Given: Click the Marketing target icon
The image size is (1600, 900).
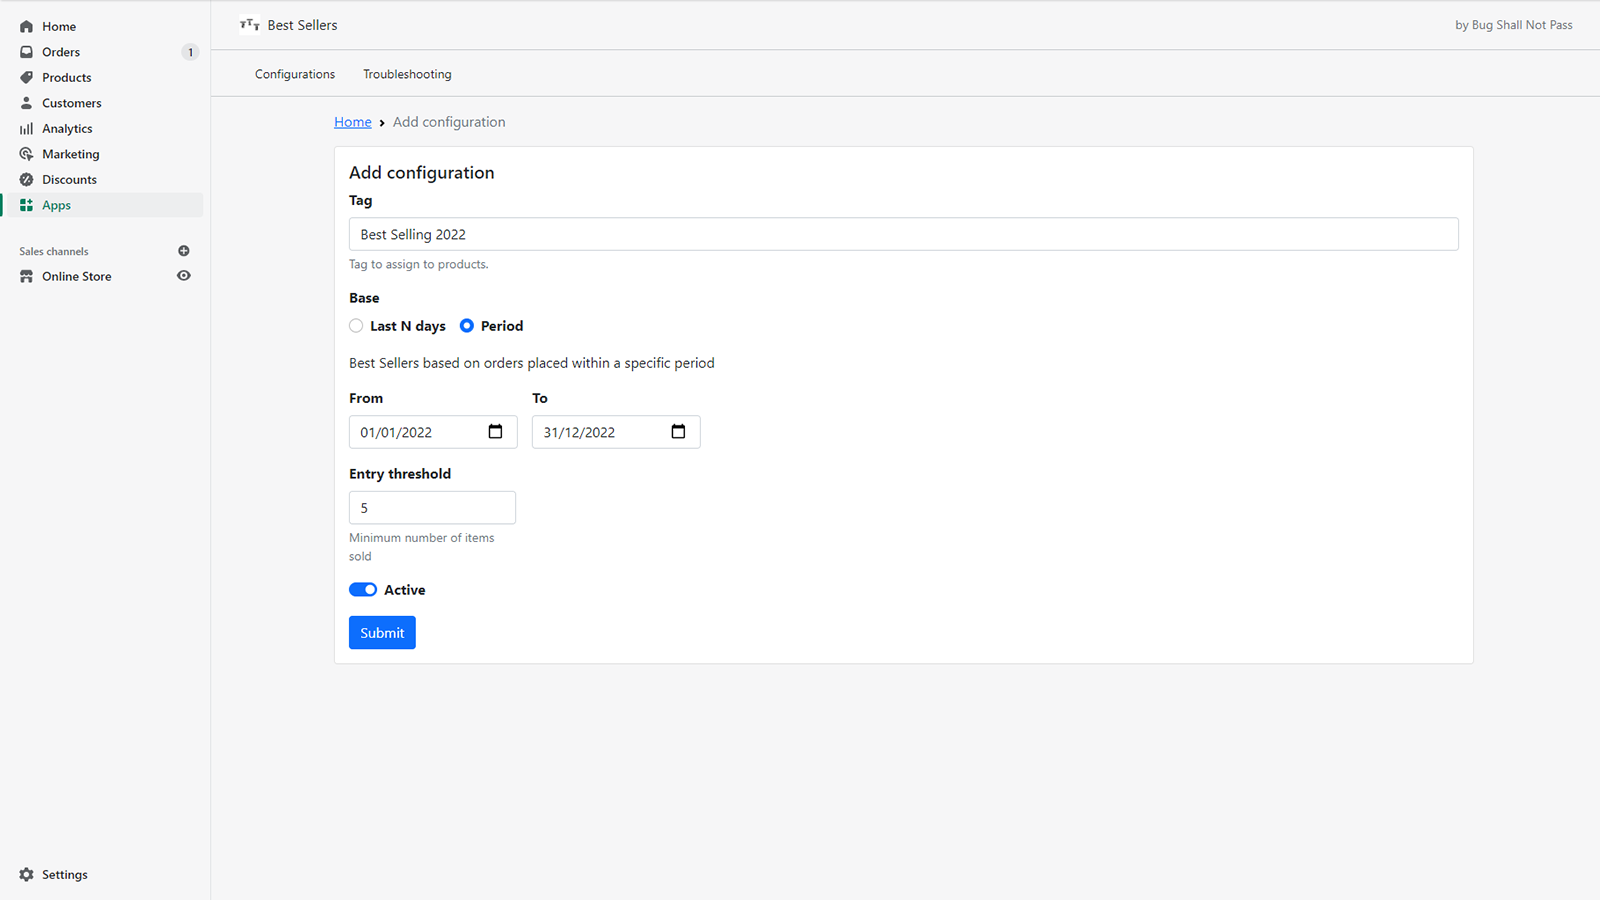Looking at the screenshot, I should 27,154.
